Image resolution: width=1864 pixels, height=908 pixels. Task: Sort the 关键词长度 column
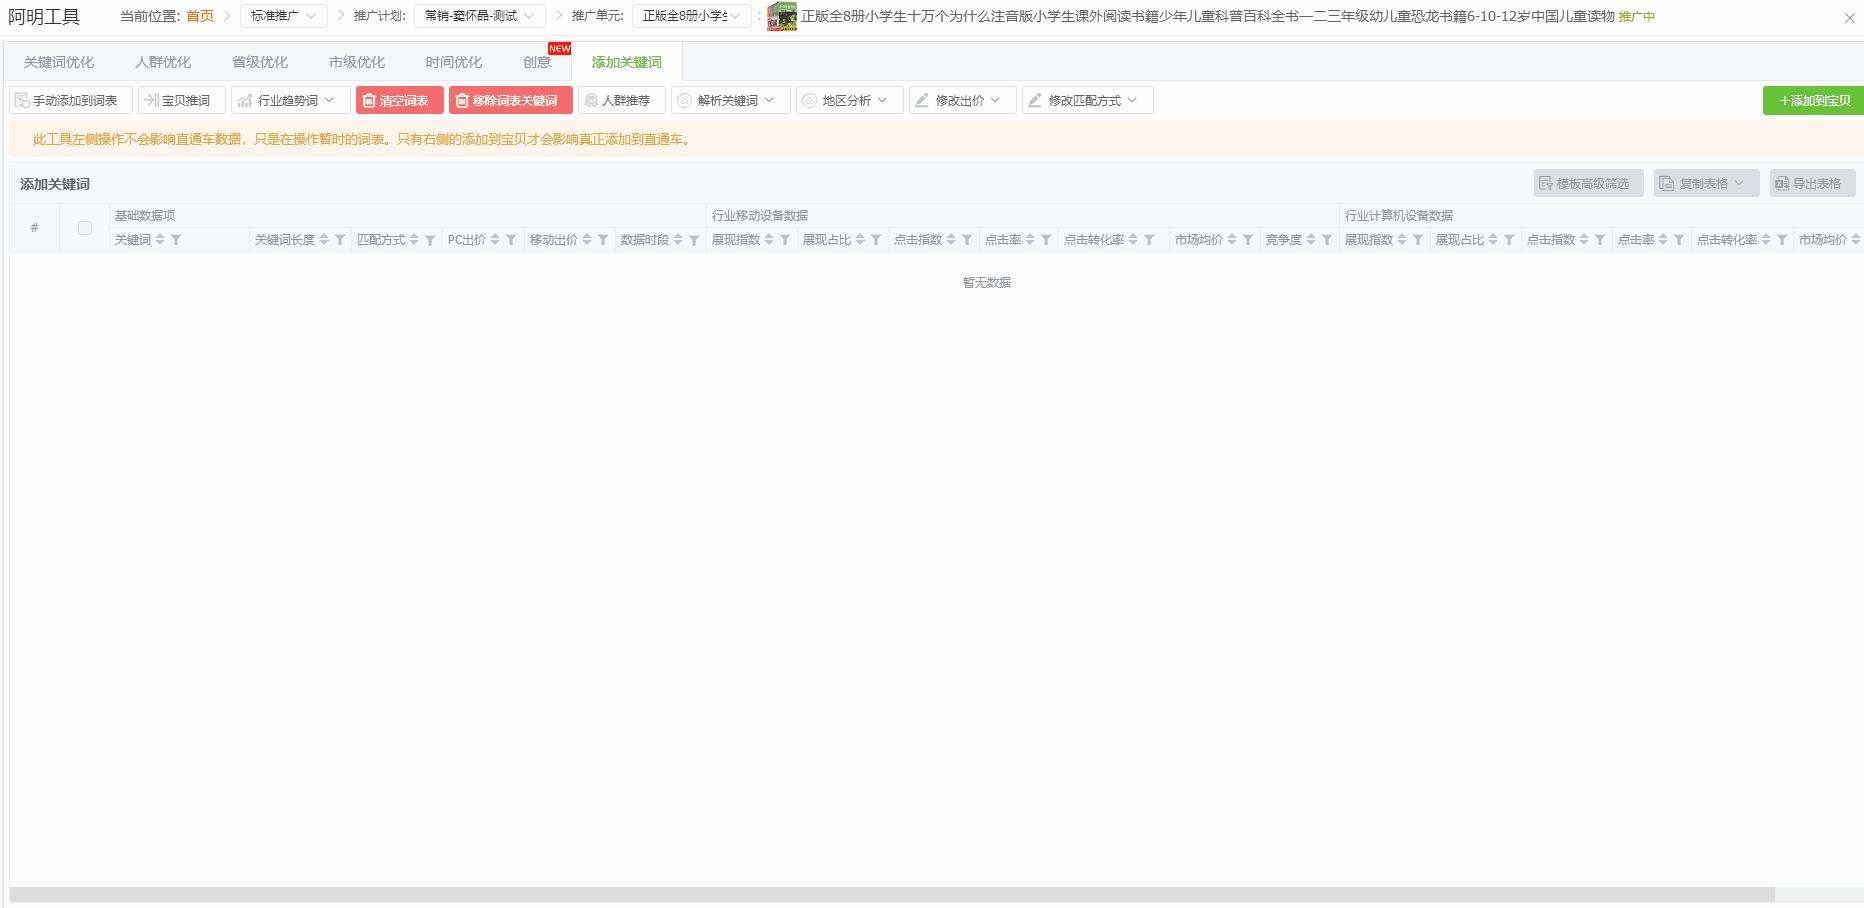(x=324, y=240)
